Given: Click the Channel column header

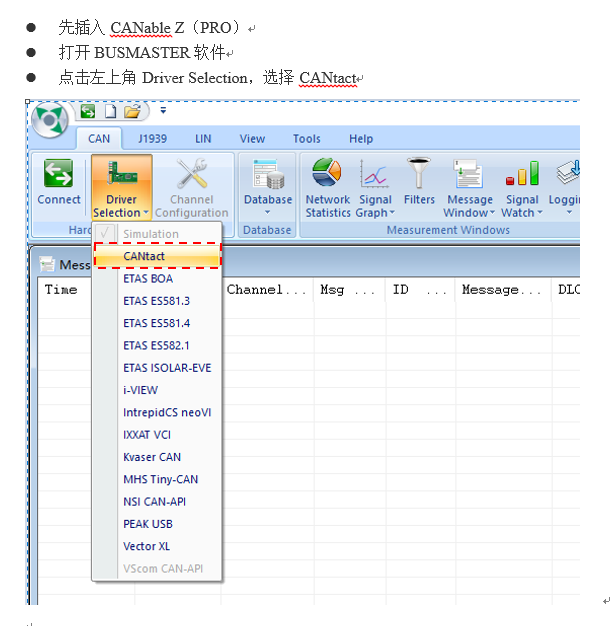Looking at the screenshot, I should click(267, 289).
